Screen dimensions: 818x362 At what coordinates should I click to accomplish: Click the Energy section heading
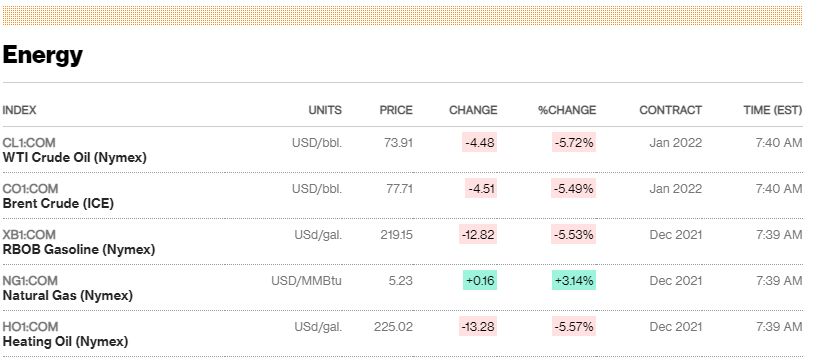pos(42,54)
